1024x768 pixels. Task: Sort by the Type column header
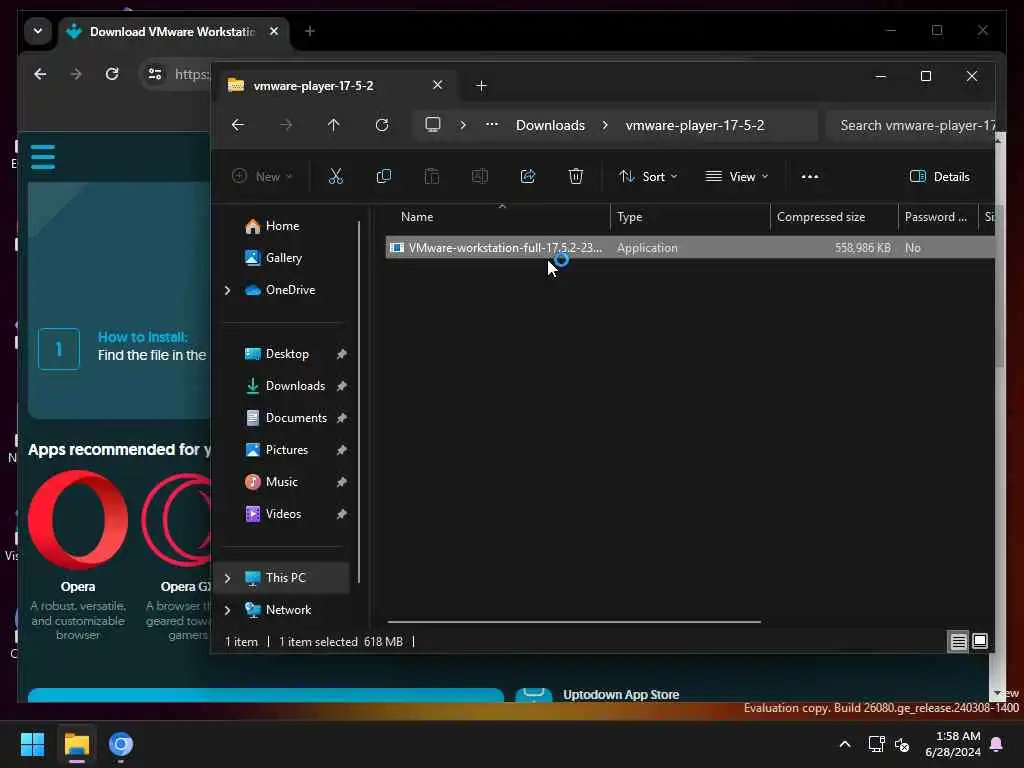click(x=690, y=217)
